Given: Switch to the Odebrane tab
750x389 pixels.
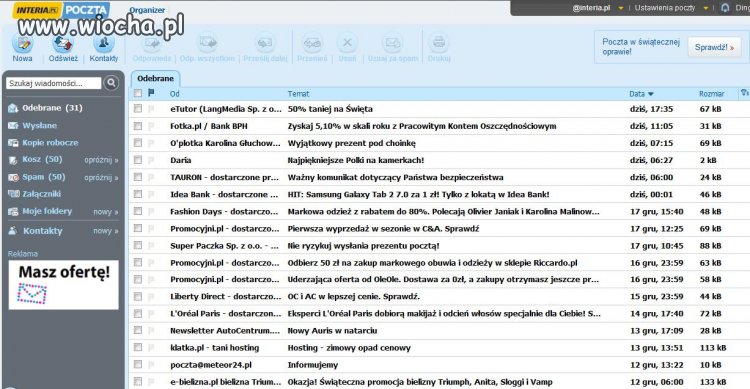Looking at the screenshot, I should (155, 78).
